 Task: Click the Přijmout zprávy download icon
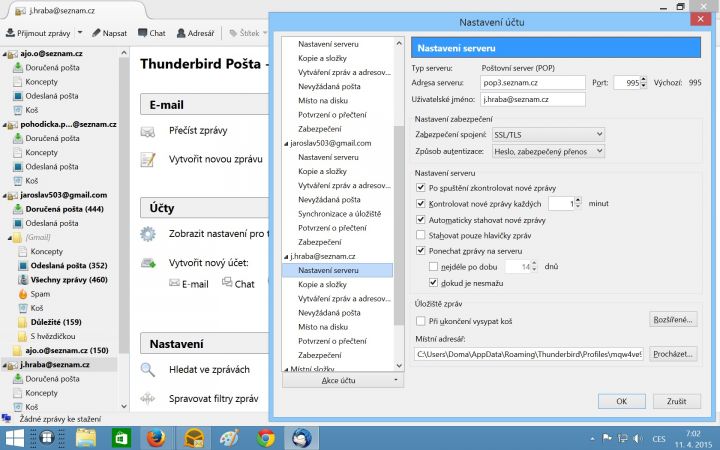coord(10,33)
